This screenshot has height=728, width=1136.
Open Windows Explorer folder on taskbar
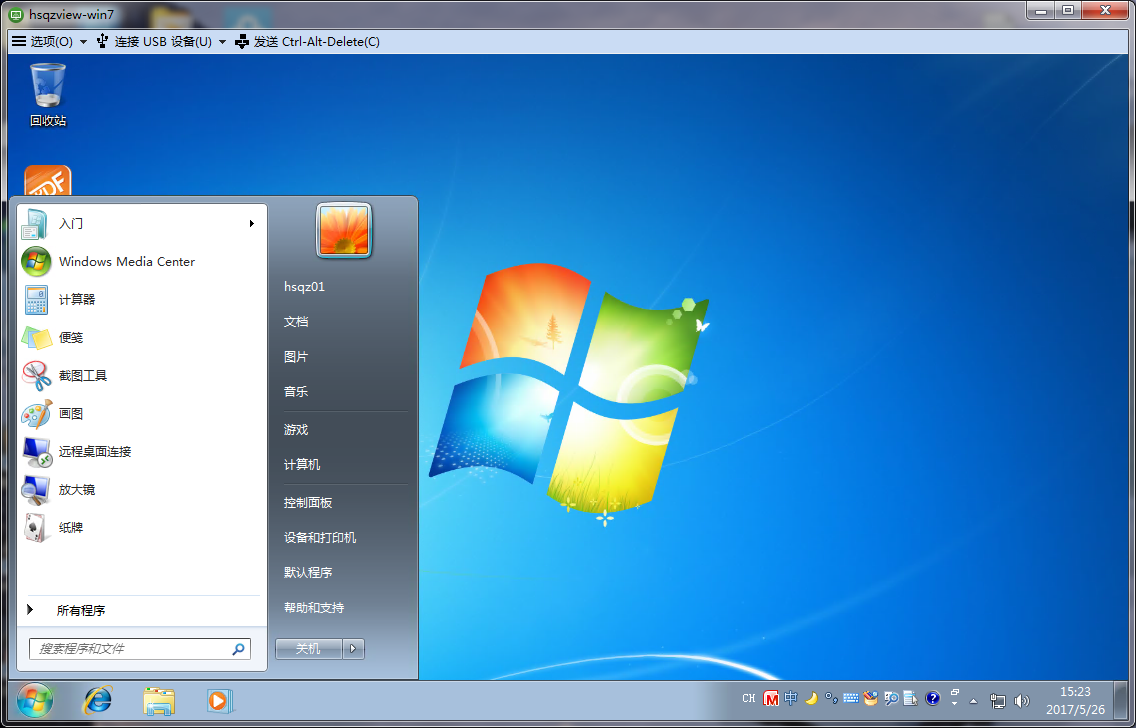tap(159, 700)
